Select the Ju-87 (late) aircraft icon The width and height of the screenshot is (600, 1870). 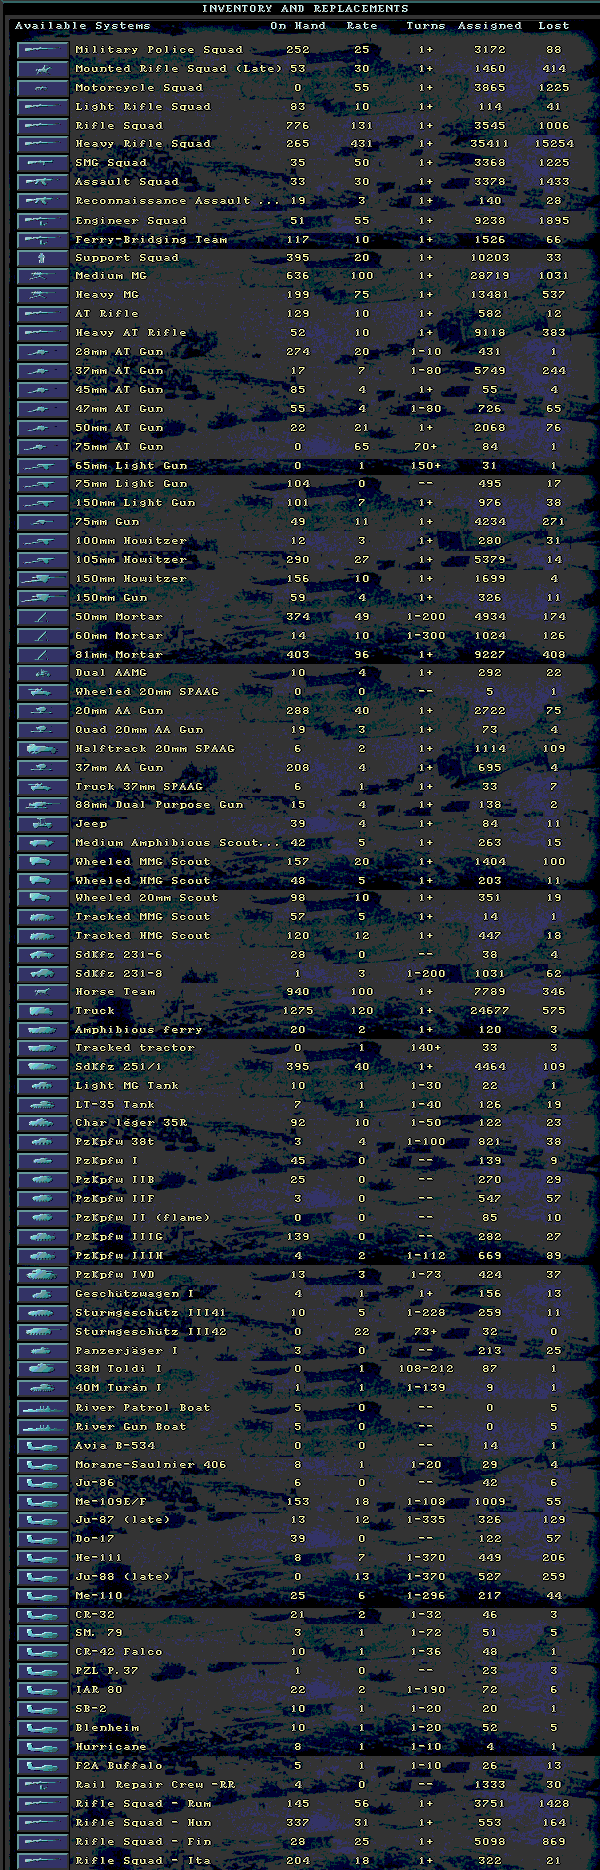click(43, 1520)
